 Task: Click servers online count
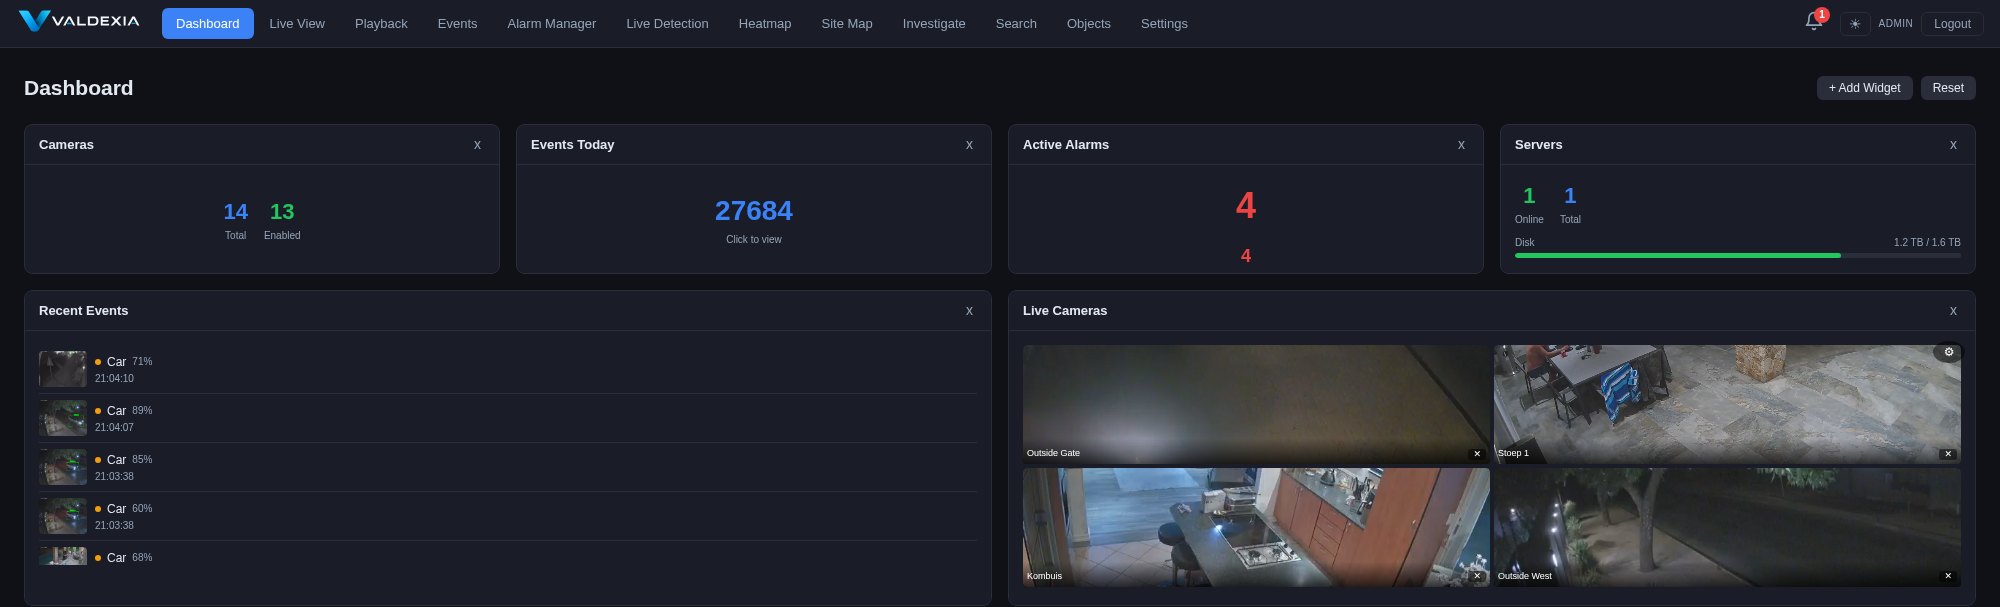(1528, 196)
